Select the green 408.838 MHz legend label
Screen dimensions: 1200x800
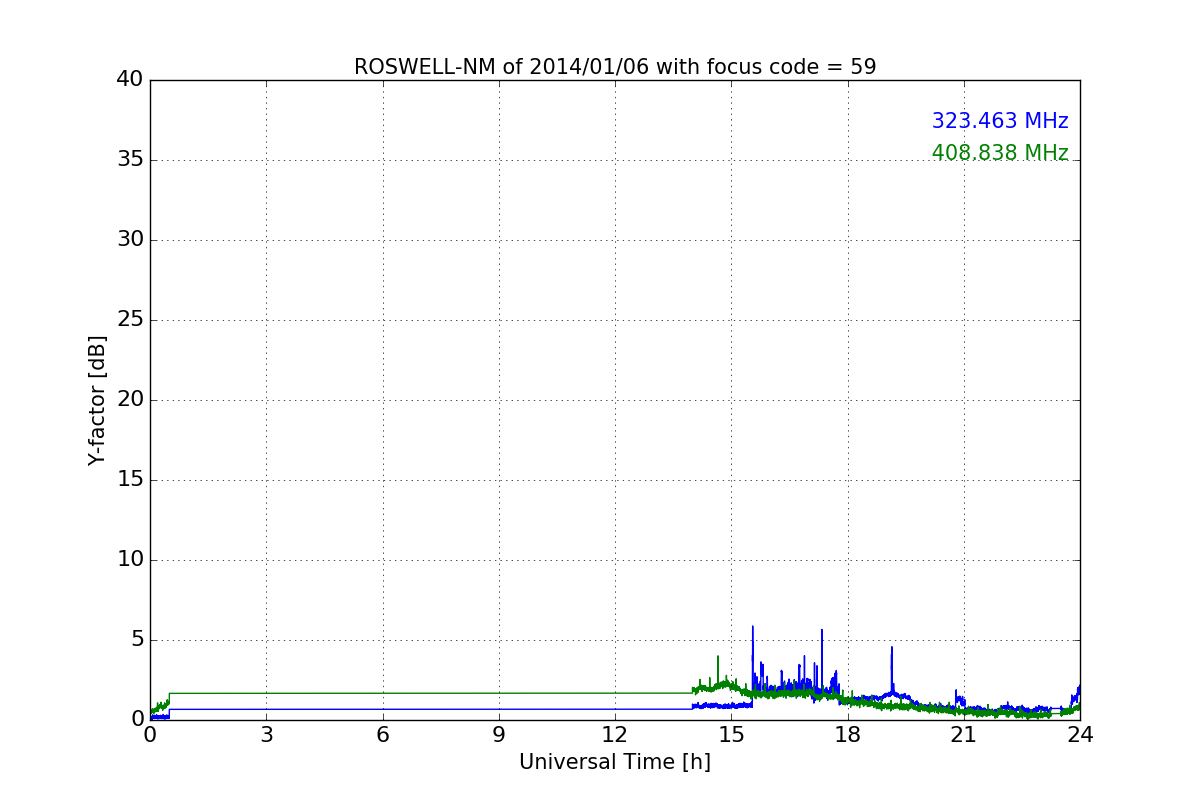pyautogui.click(x=1000, y=153)
